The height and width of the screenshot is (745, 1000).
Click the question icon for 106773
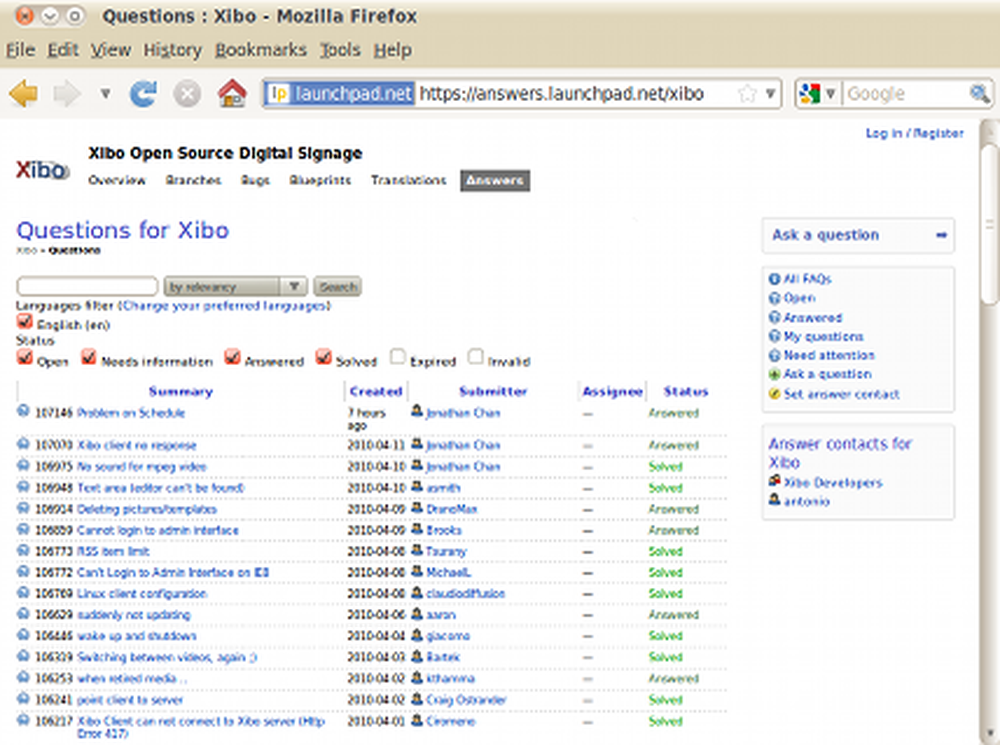(x=23, y=550)
